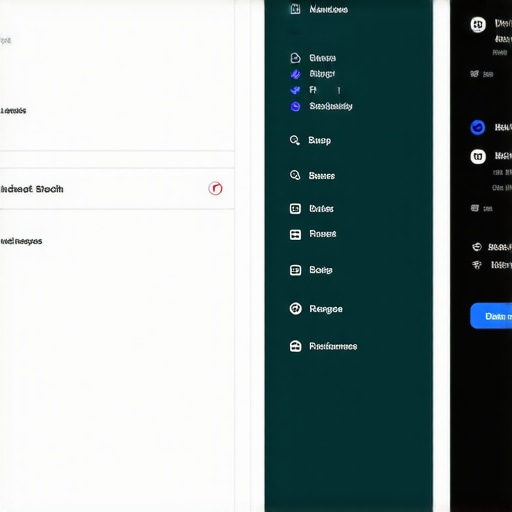Open the 'Buses' sidebar entry label

pyautogui.click(x=322, y=176)
